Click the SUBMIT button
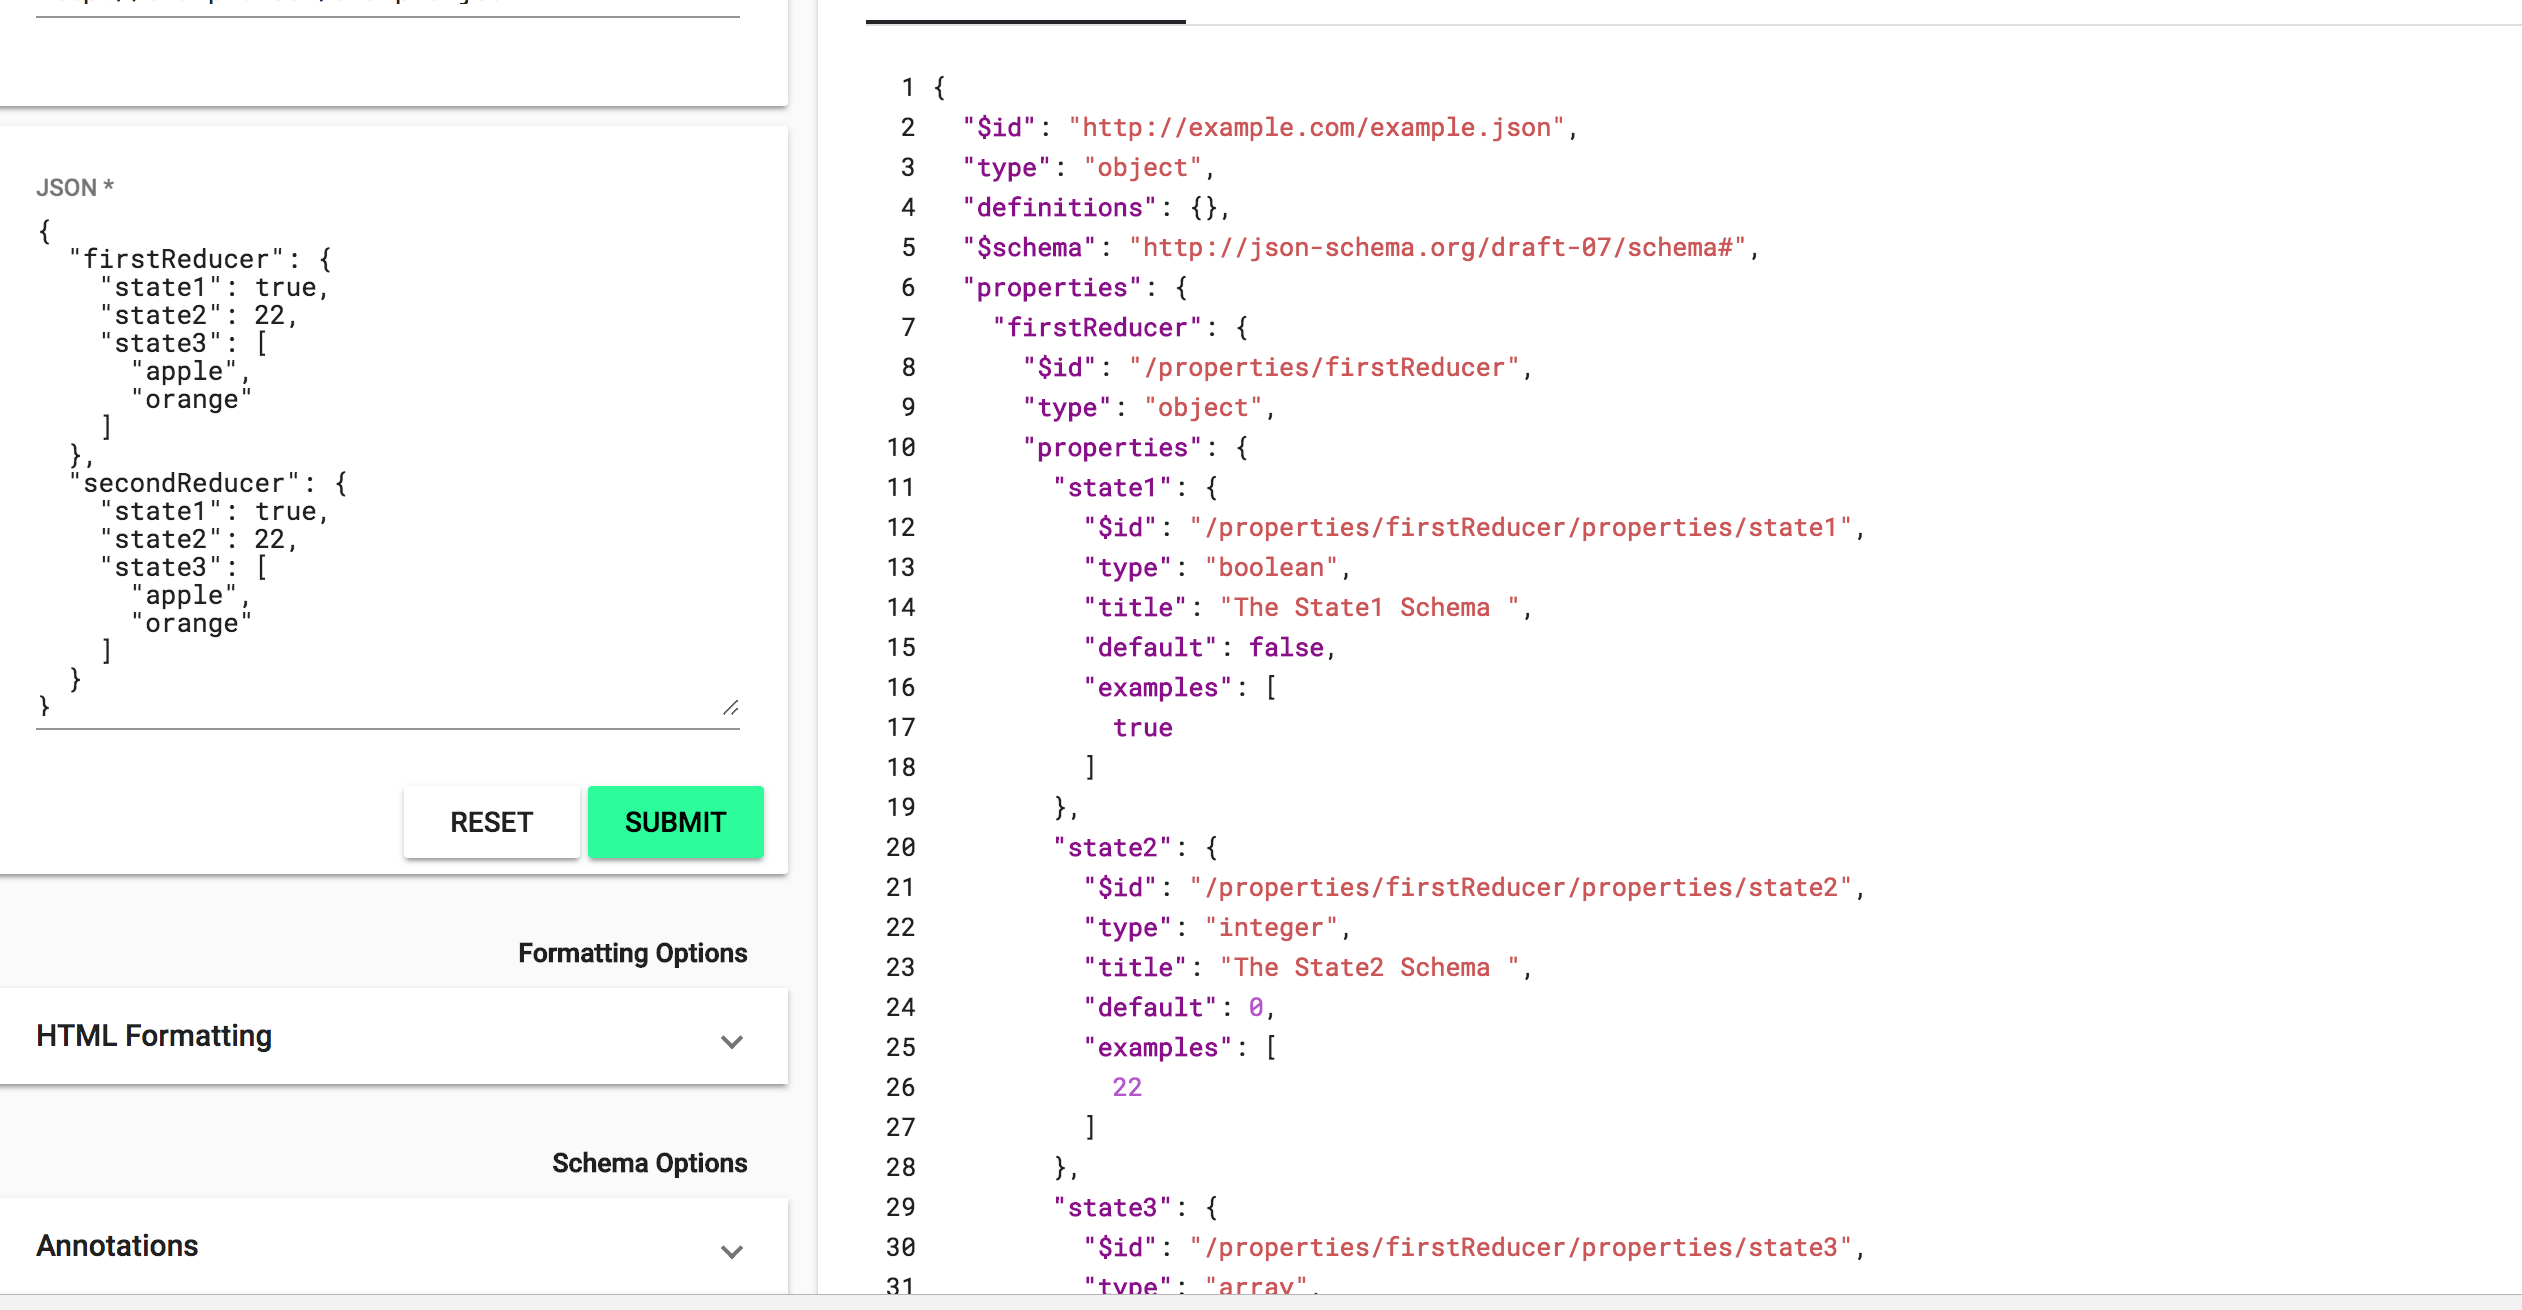The image size is (2522, 1310). pyautogui.click(x=675, y=822)
